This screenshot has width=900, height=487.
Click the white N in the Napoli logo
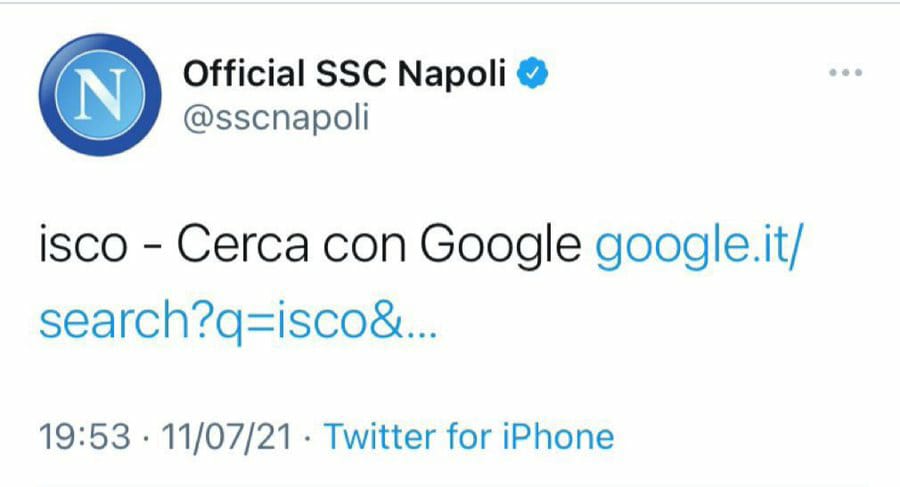pos(94,98)
